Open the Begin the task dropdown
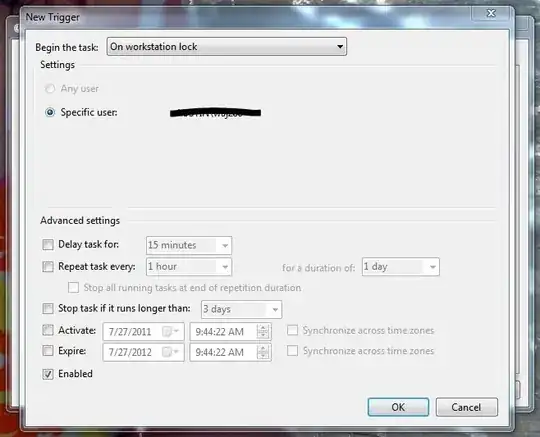 coord(227,46)
